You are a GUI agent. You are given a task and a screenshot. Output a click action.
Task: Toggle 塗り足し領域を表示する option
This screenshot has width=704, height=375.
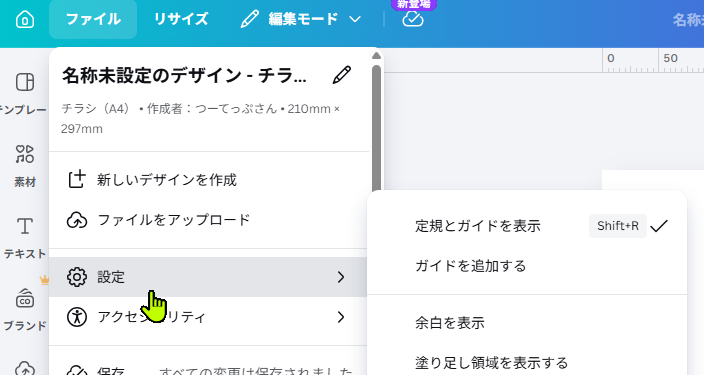[527, 363]
